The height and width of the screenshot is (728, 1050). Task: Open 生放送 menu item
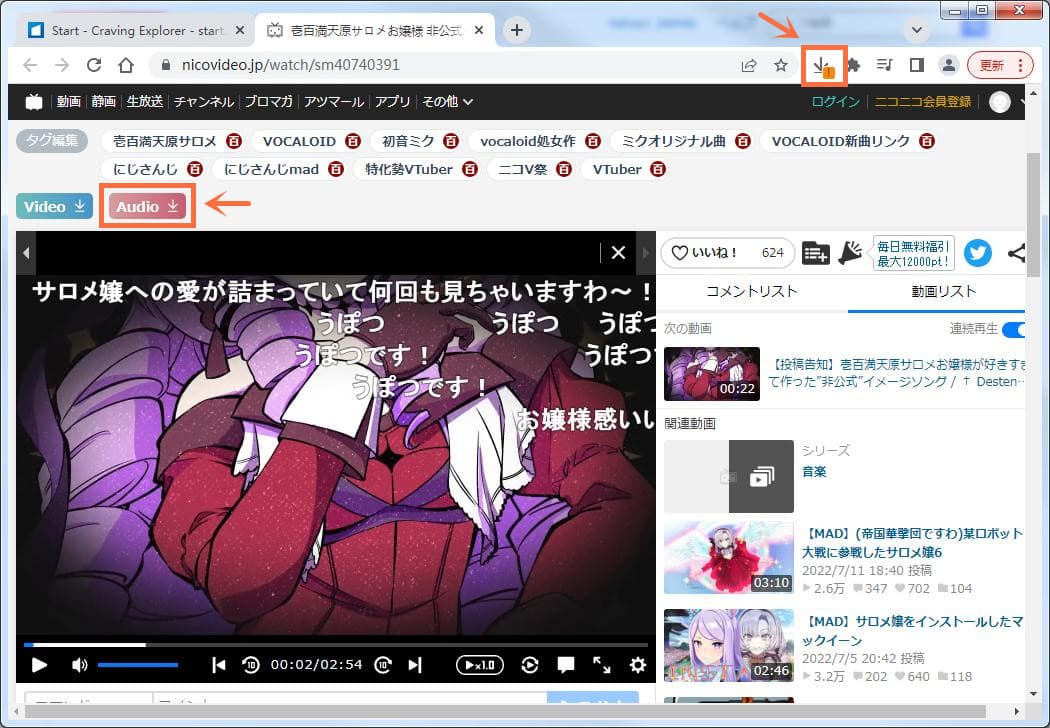click(x=145, y=102)
